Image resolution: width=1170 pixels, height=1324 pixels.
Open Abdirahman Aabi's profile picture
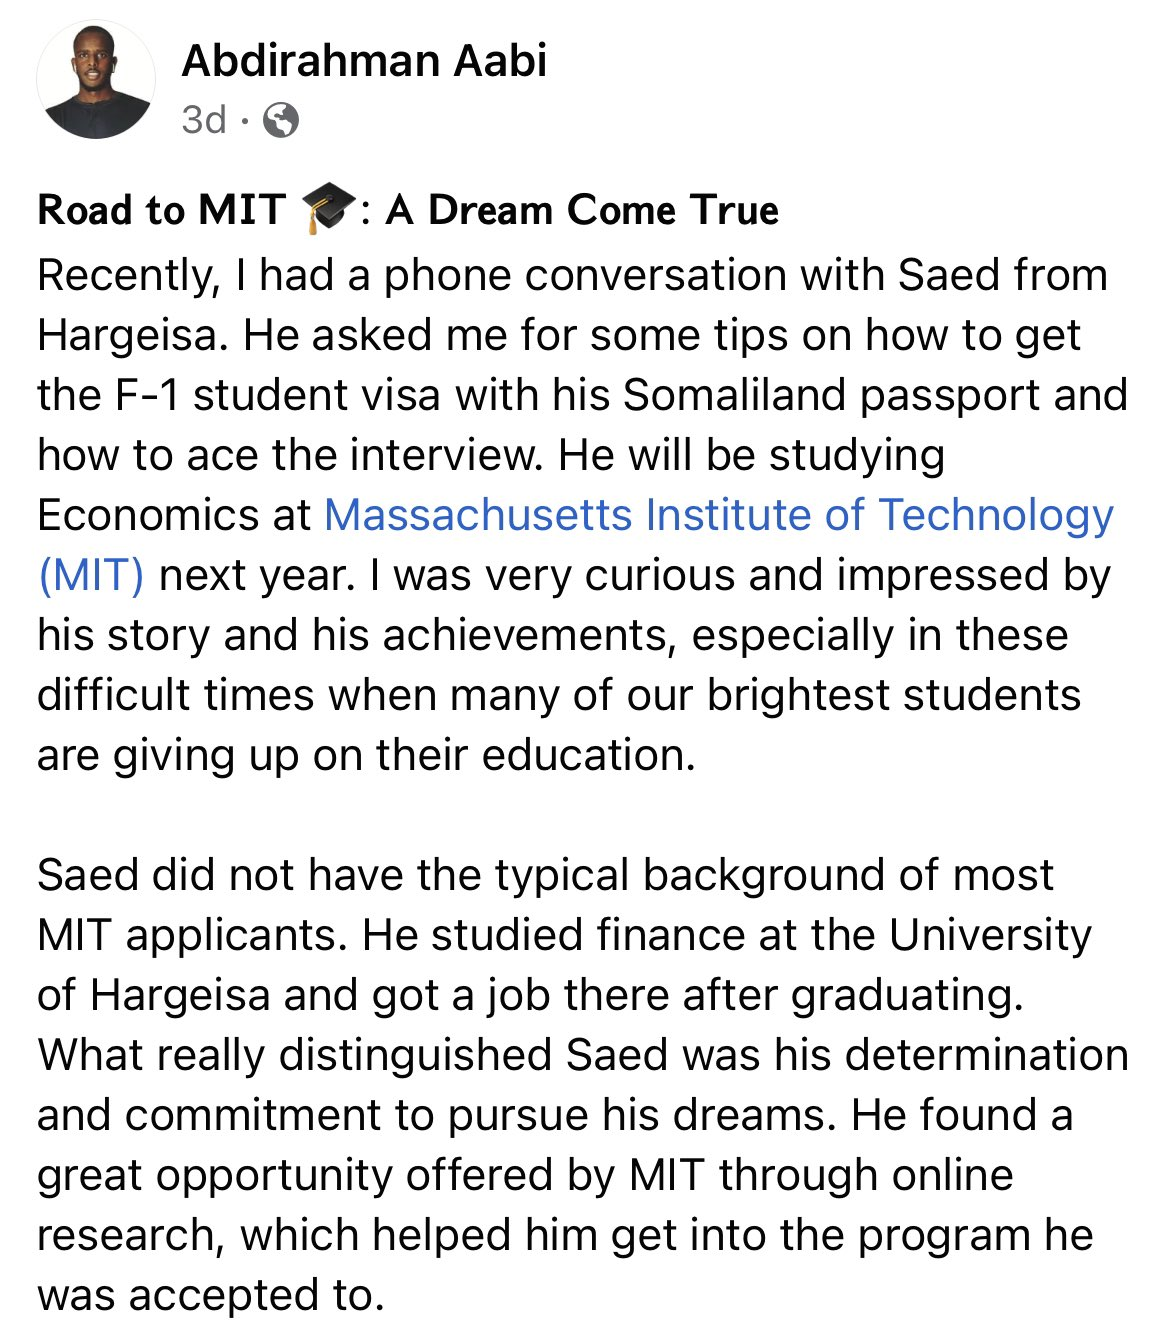(x=96, y=79)
